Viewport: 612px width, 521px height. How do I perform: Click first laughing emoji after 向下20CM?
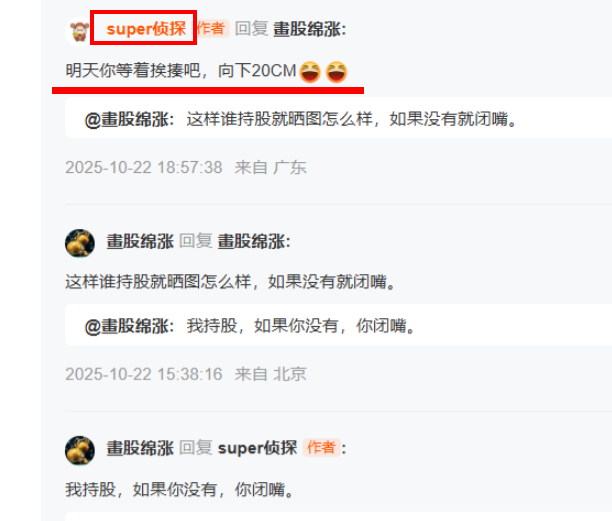(310, 72)
